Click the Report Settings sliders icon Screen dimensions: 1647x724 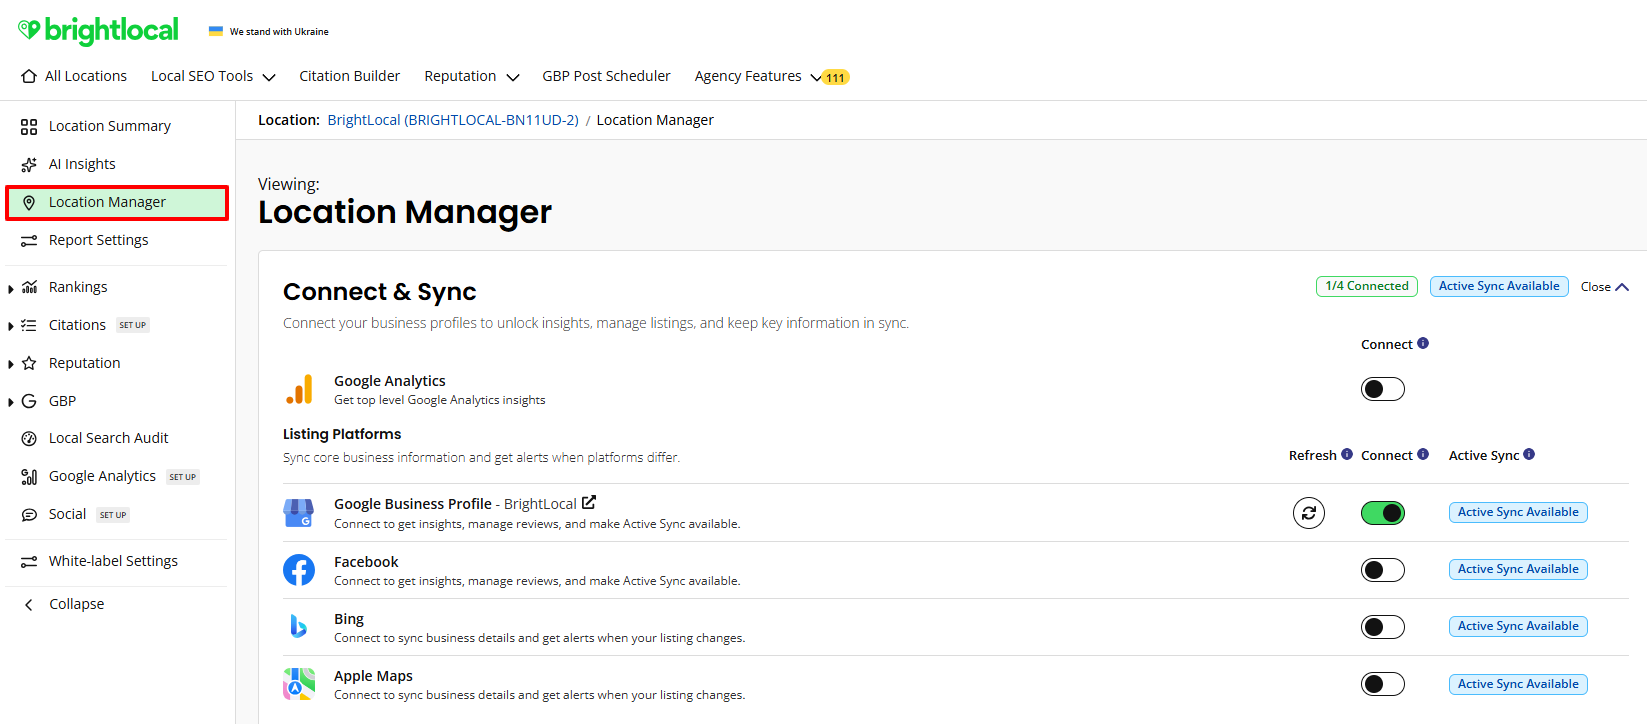pos(29,241)
